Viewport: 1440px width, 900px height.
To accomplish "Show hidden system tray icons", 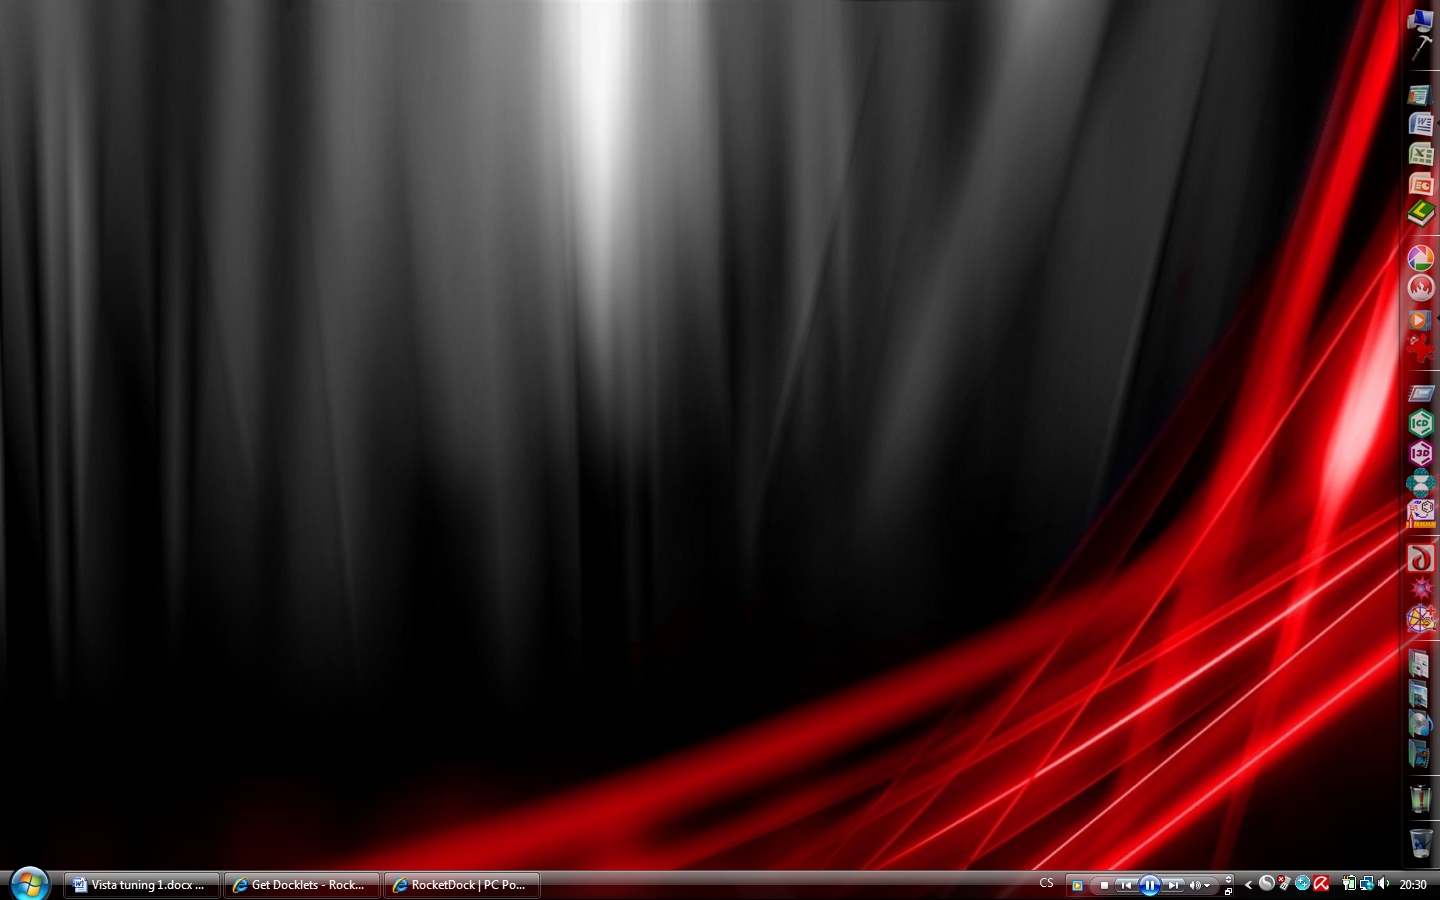I will pos(1248,884).
